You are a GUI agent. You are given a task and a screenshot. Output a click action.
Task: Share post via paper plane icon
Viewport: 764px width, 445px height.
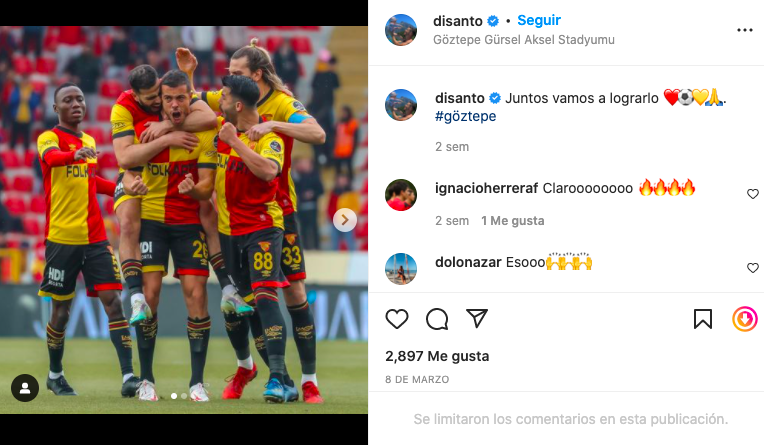point(477,318)
